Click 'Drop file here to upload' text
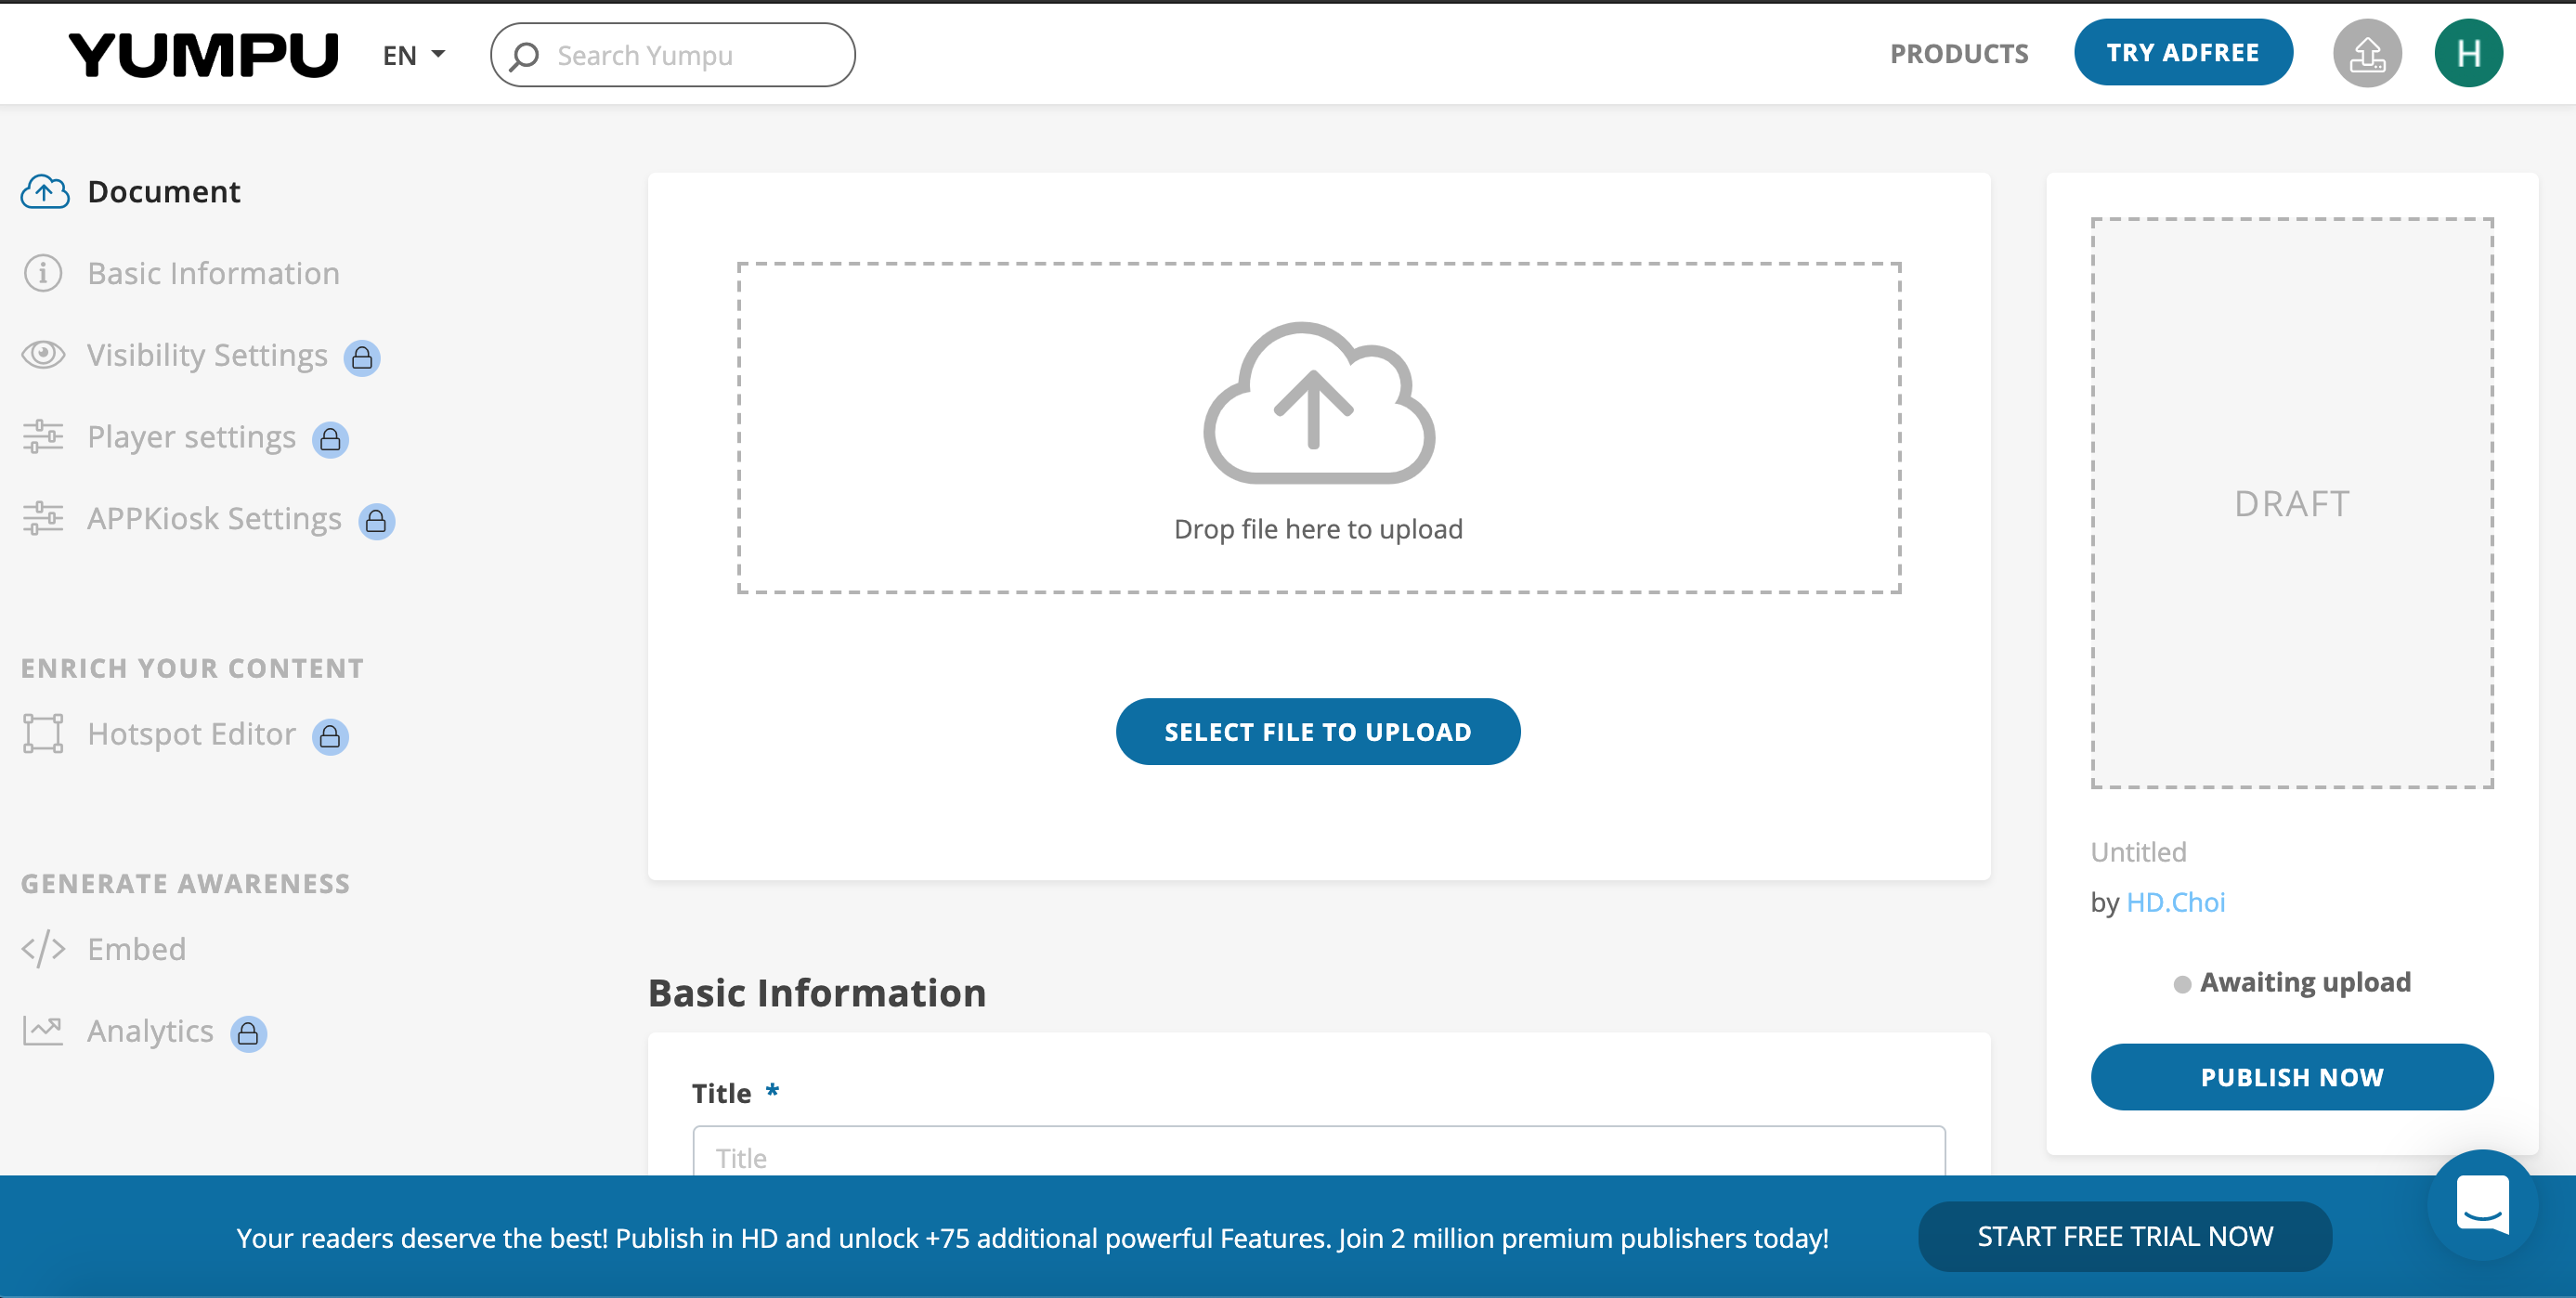Screen dimensions: 2576x1298 [1318, 529]
